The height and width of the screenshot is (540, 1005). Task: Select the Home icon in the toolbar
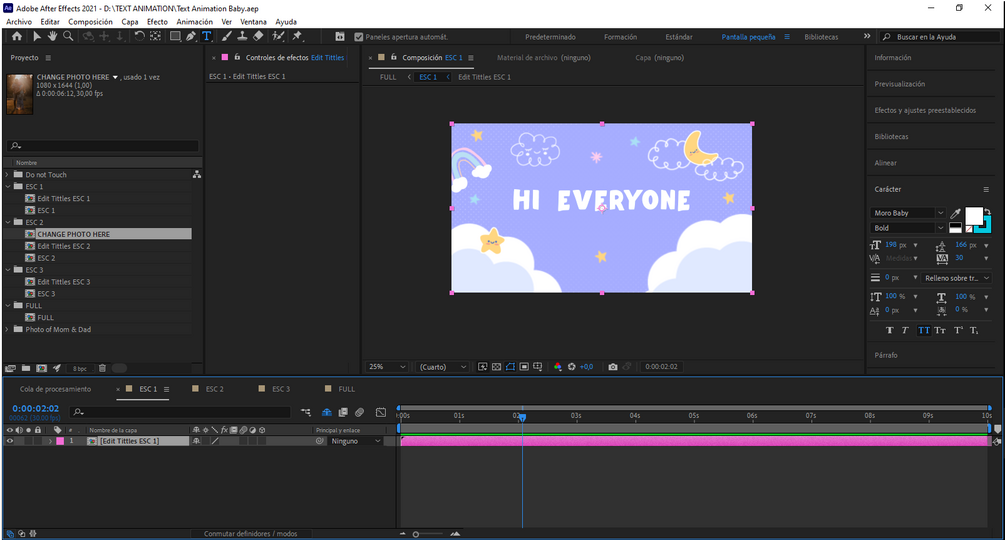pyautogui.click(x=17, y=37)
